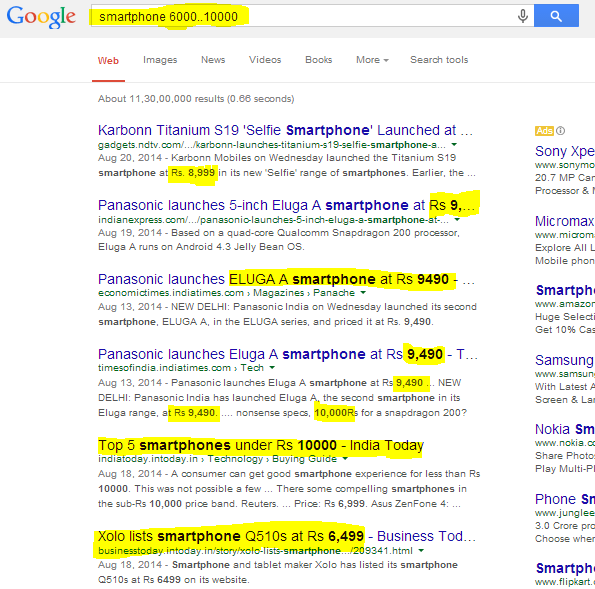Switch to the News tab
This screenshot has height=589, width=595.
click(213, 60)
